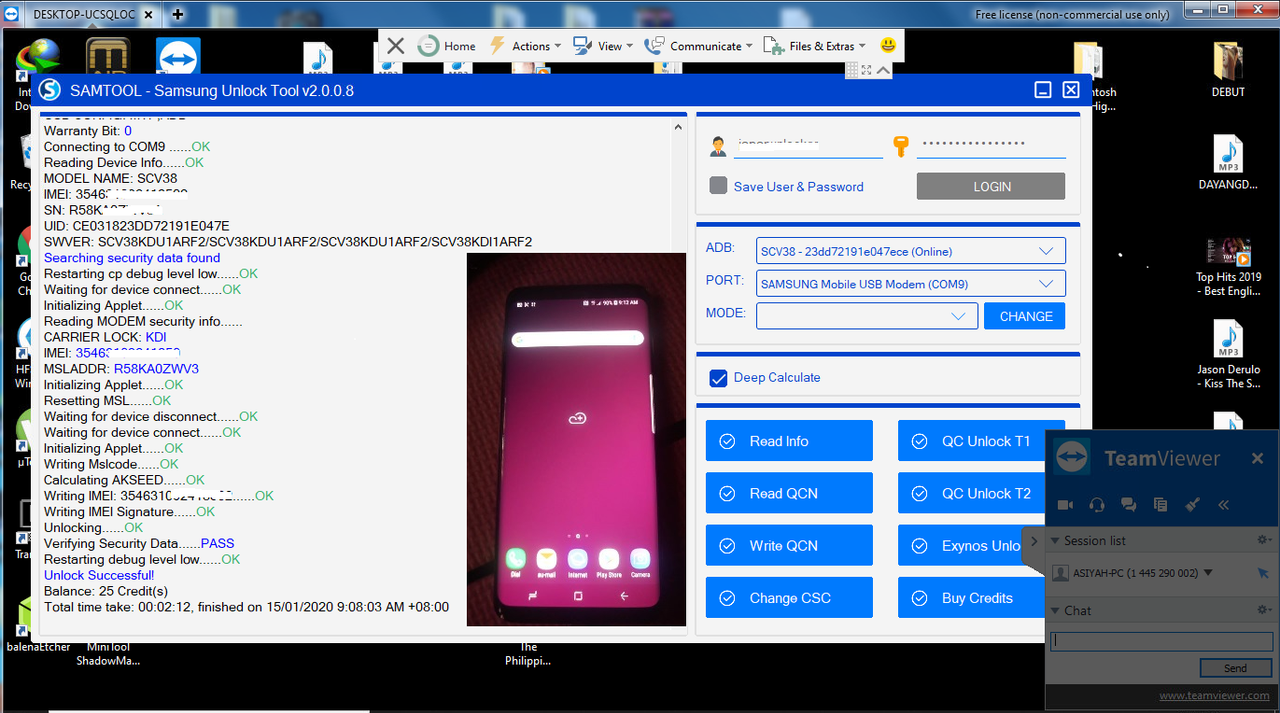Click the user avatar icon beside username
1280x713 pixels.
pos(718,147)
